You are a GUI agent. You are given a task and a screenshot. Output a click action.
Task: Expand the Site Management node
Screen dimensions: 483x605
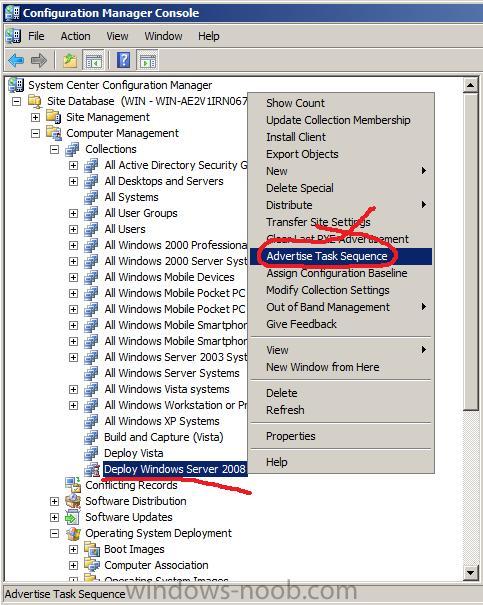35,117
